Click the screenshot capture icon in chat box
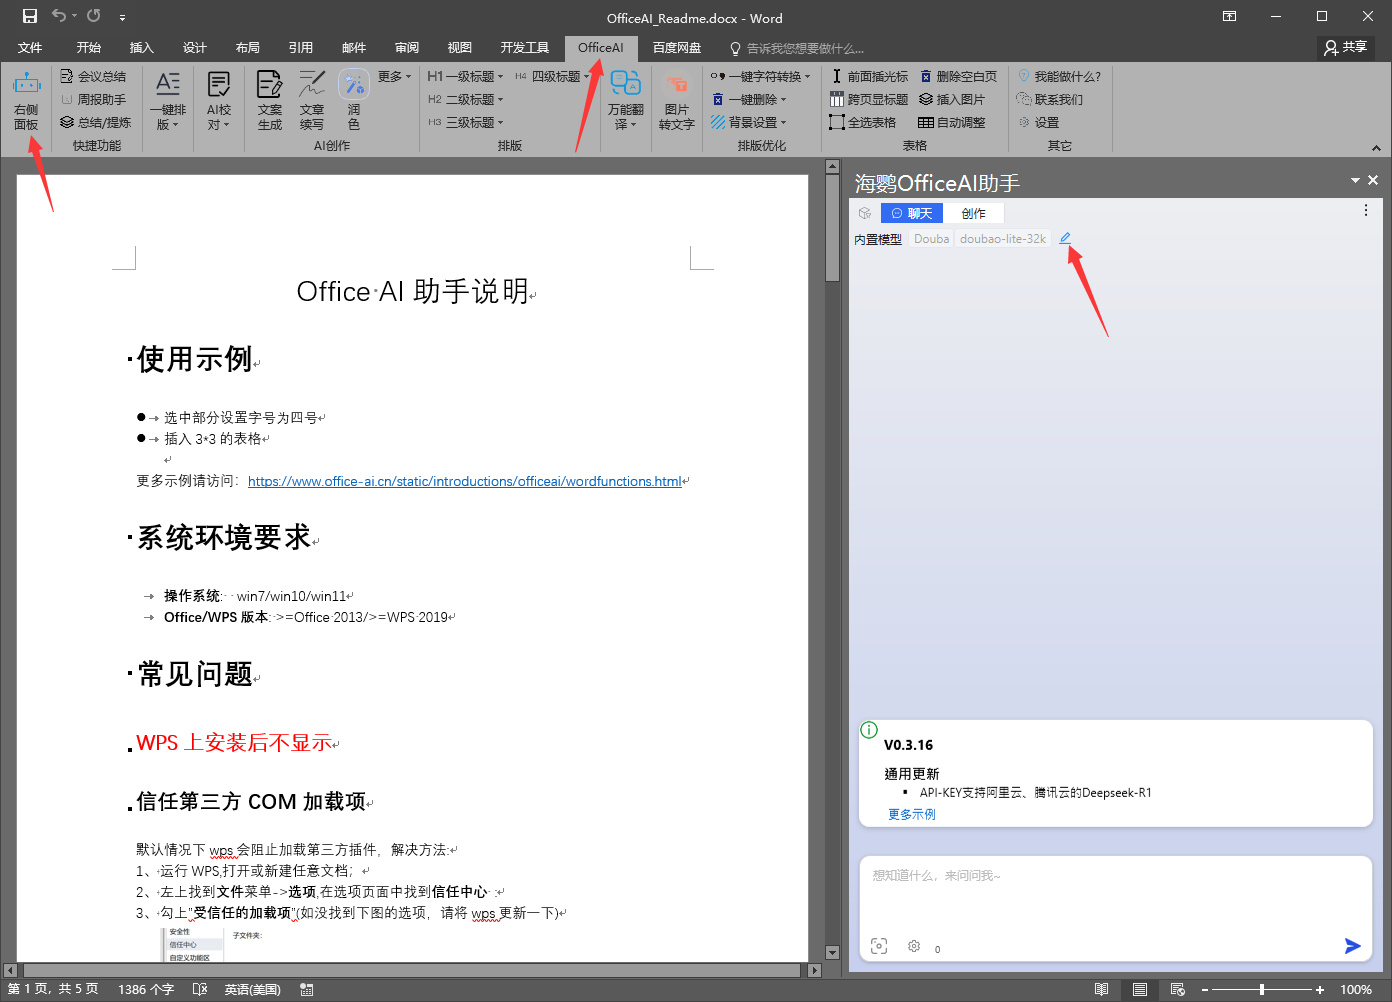Image resolution: width=1392 pixels, height=1002 pixels. click(x=879, y=946)
